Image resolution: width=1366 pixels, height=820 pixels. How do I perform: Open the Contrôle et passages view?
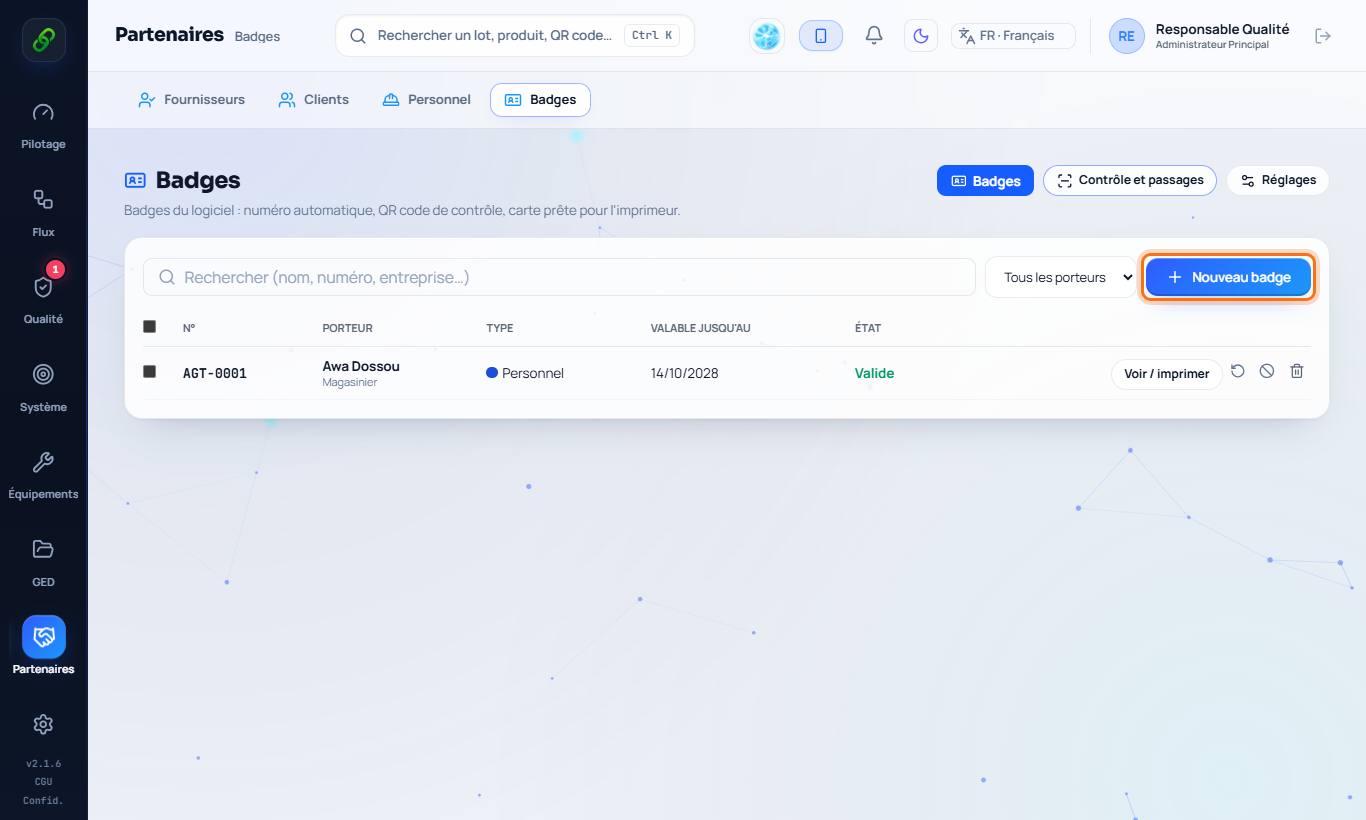1130,180
